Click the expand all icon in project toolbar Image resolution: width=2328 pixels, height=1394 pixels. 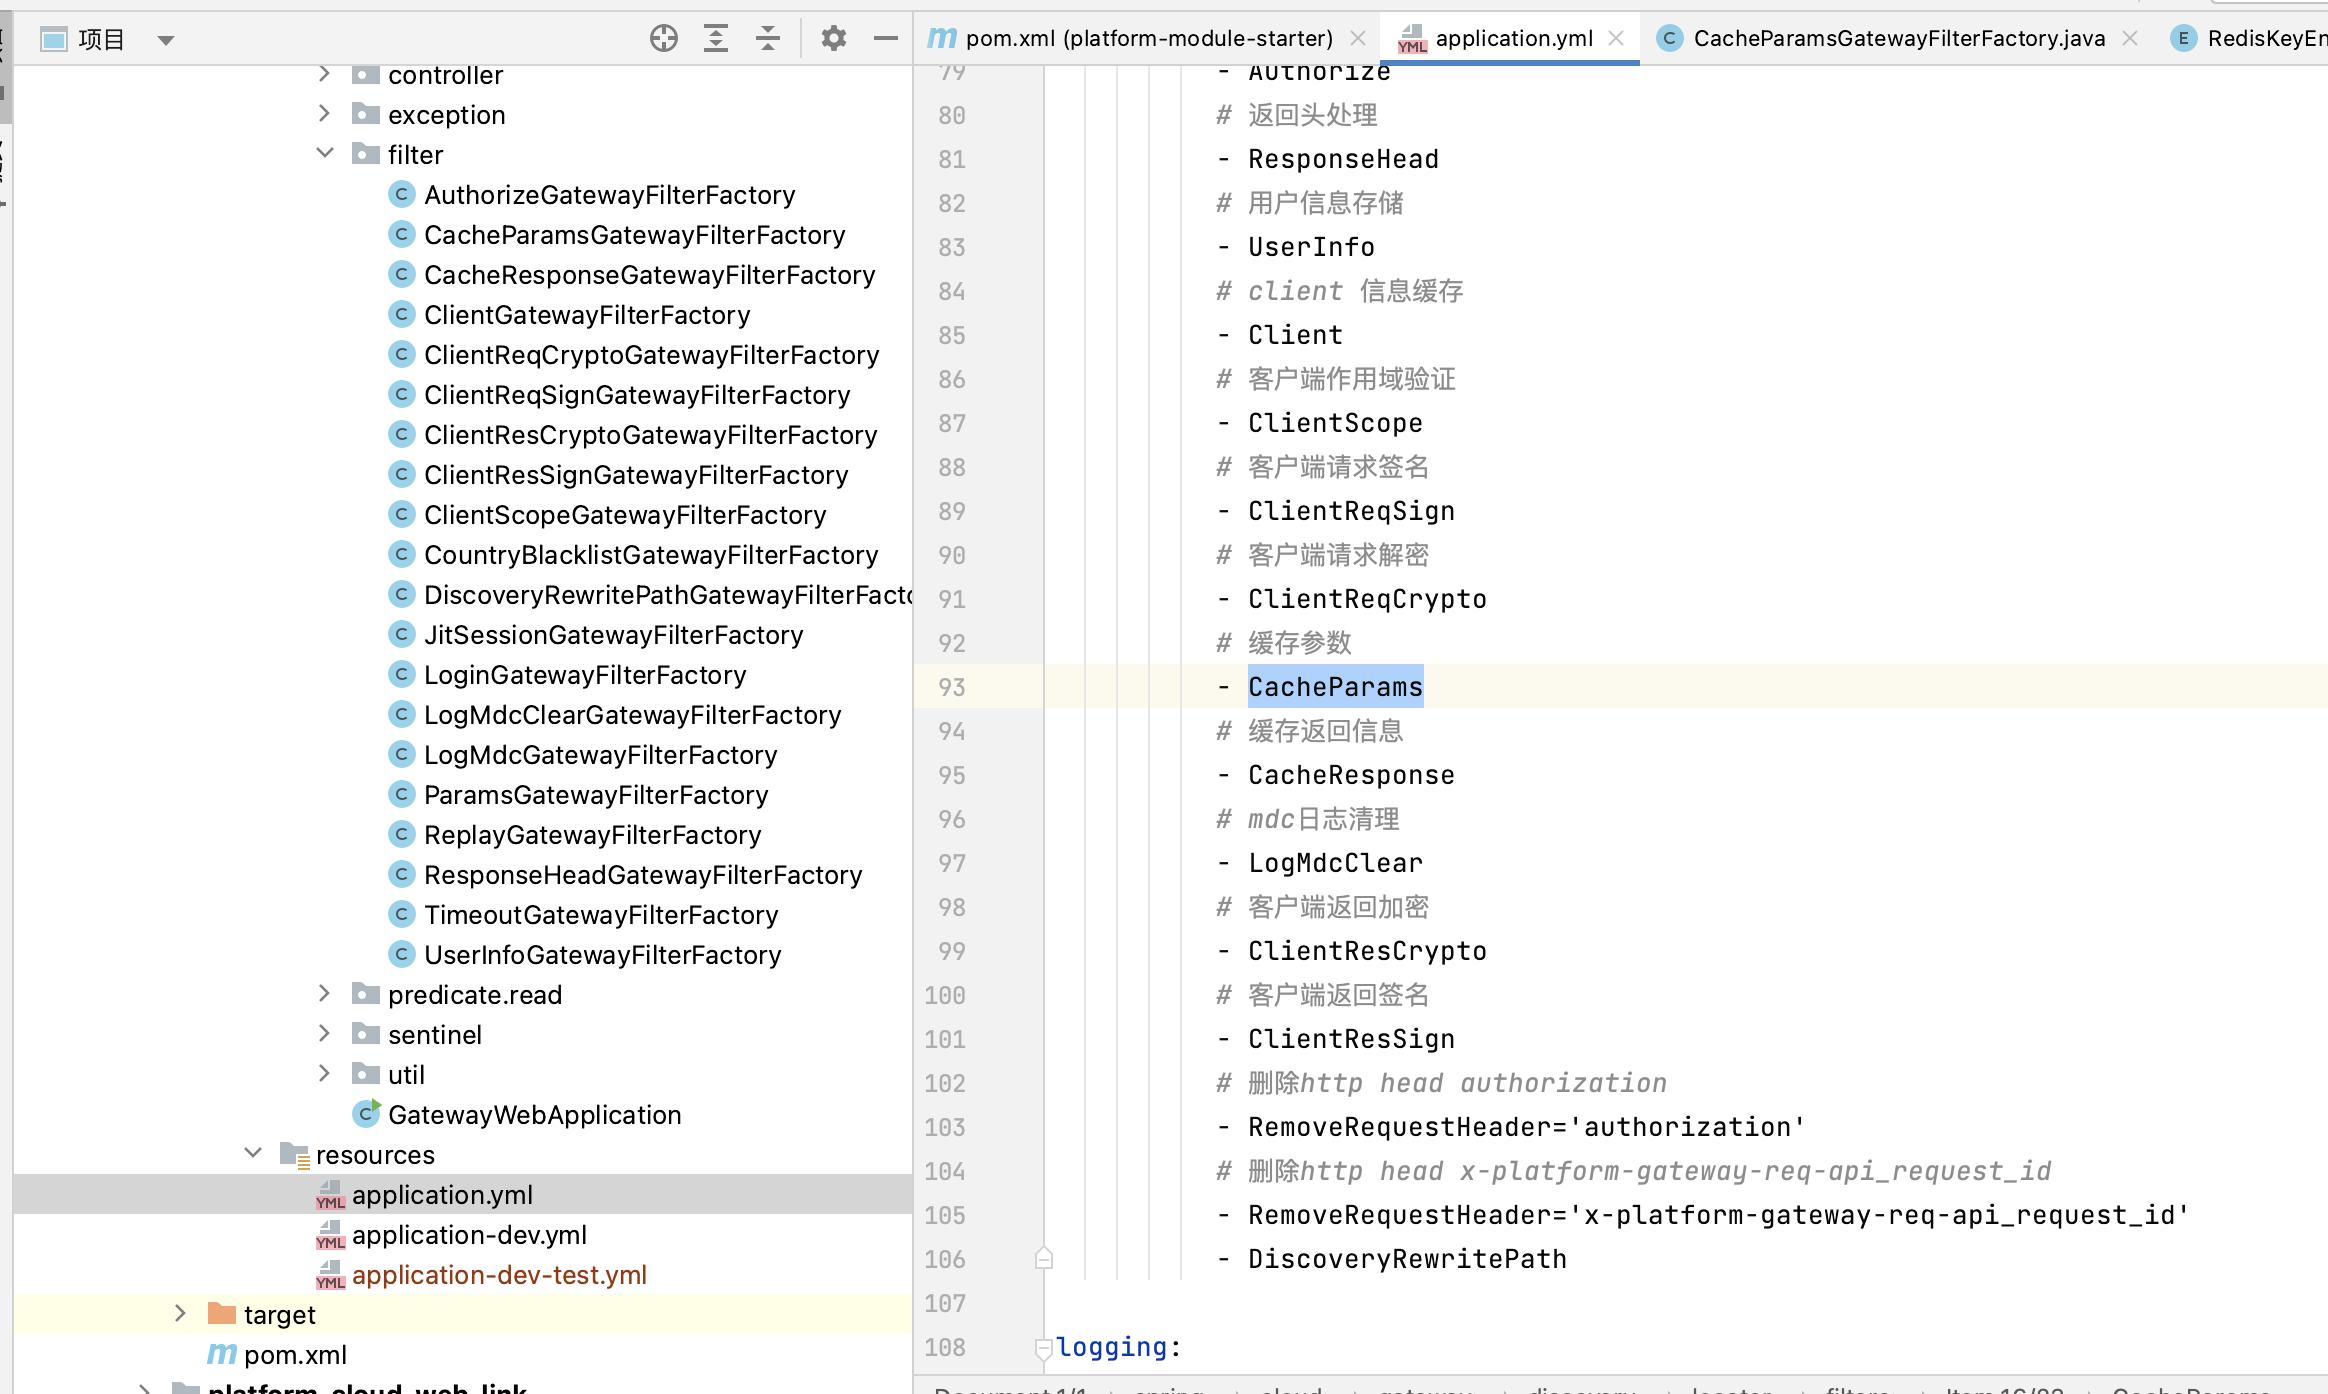[x=716, y=39]
